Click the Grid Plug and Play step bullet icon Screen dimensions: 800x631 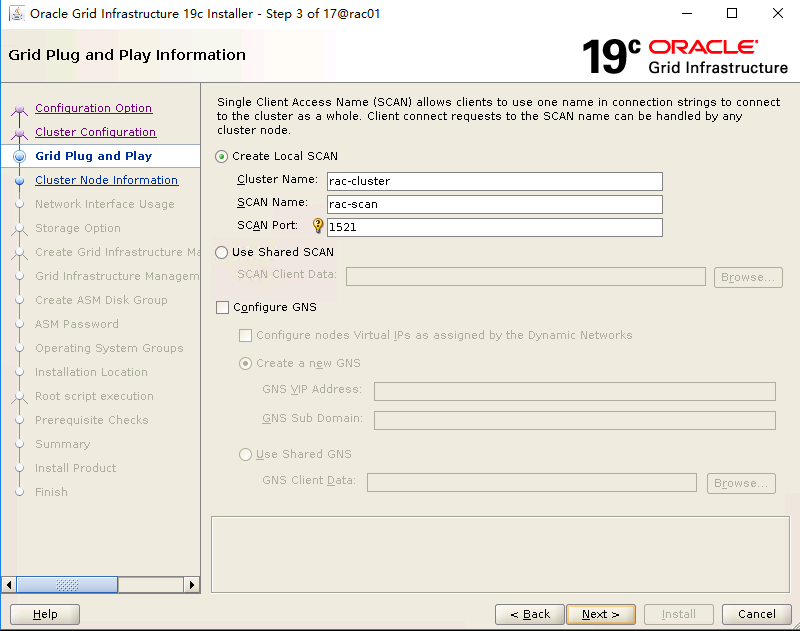pyautogui.click(x=19, y=156)
